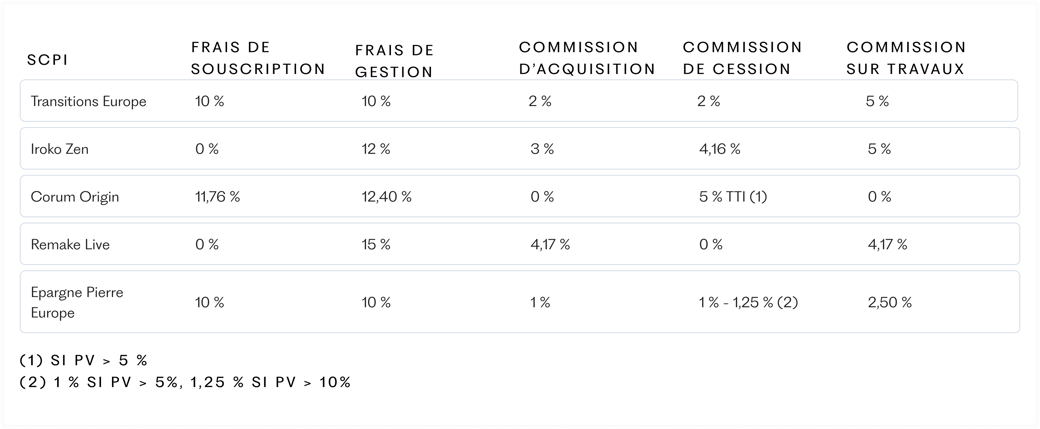Select the Transitions Europe row name
Viewport: 1040px width, 429px height.
tap(88, 101)
